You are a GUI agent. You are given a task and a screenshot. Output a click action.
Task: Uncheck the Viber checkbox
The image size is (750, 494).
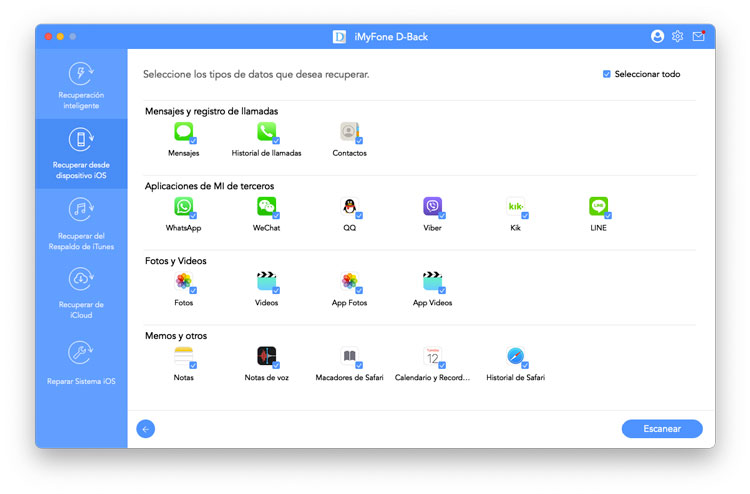pyautogui.click(x=442, y=216)
